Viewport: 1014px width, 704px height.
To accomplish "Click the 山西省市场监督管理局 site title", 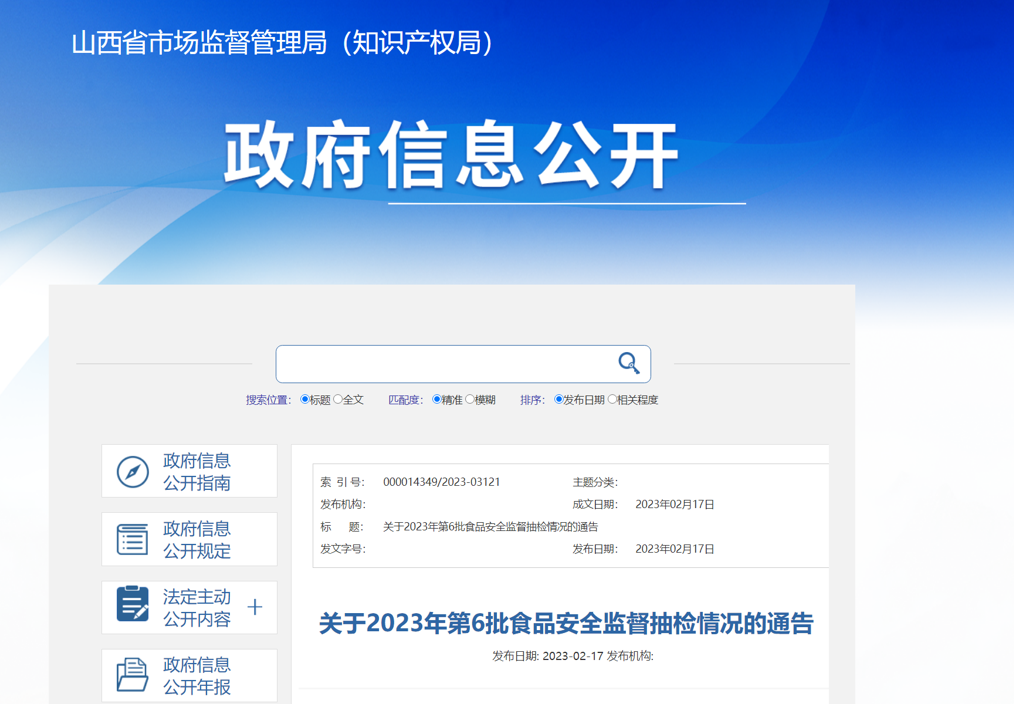I will (283, 43).
